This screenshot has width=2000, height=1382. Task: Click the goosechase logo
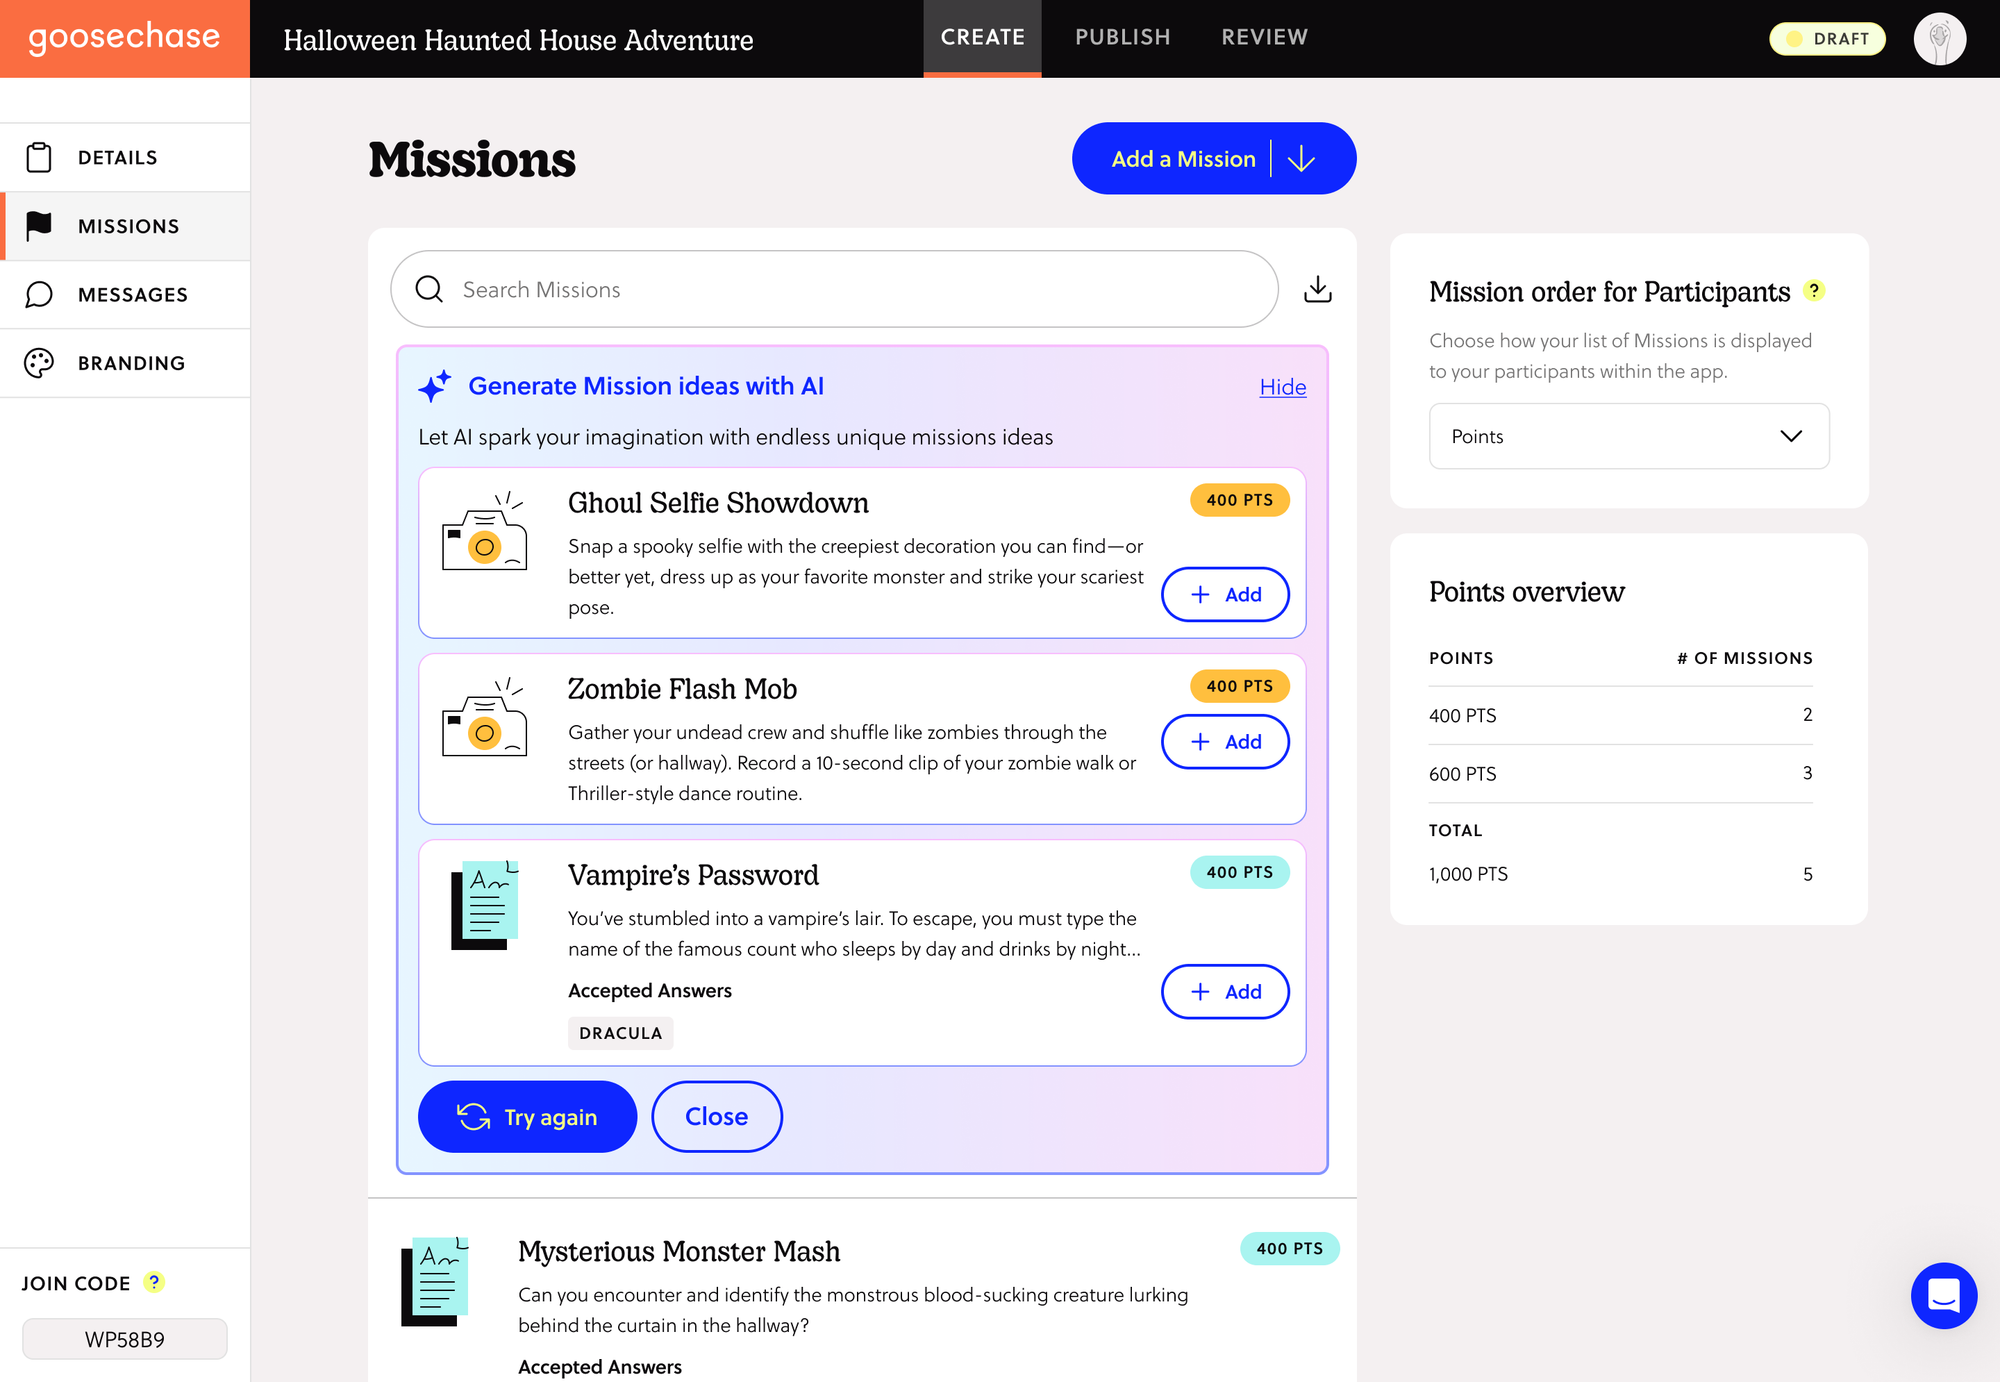[124, 38]
